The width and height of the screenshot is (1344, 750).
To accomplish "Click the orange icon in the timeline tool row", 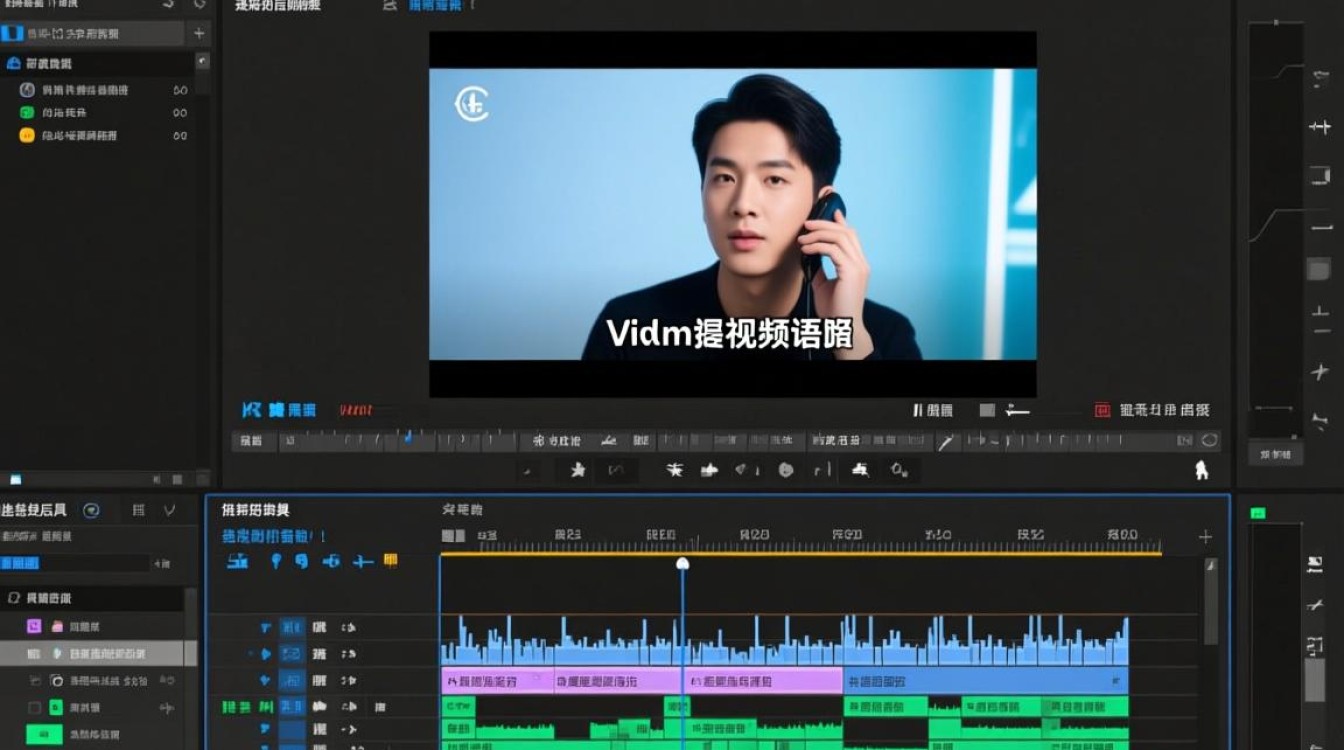I will pos(390,560).
